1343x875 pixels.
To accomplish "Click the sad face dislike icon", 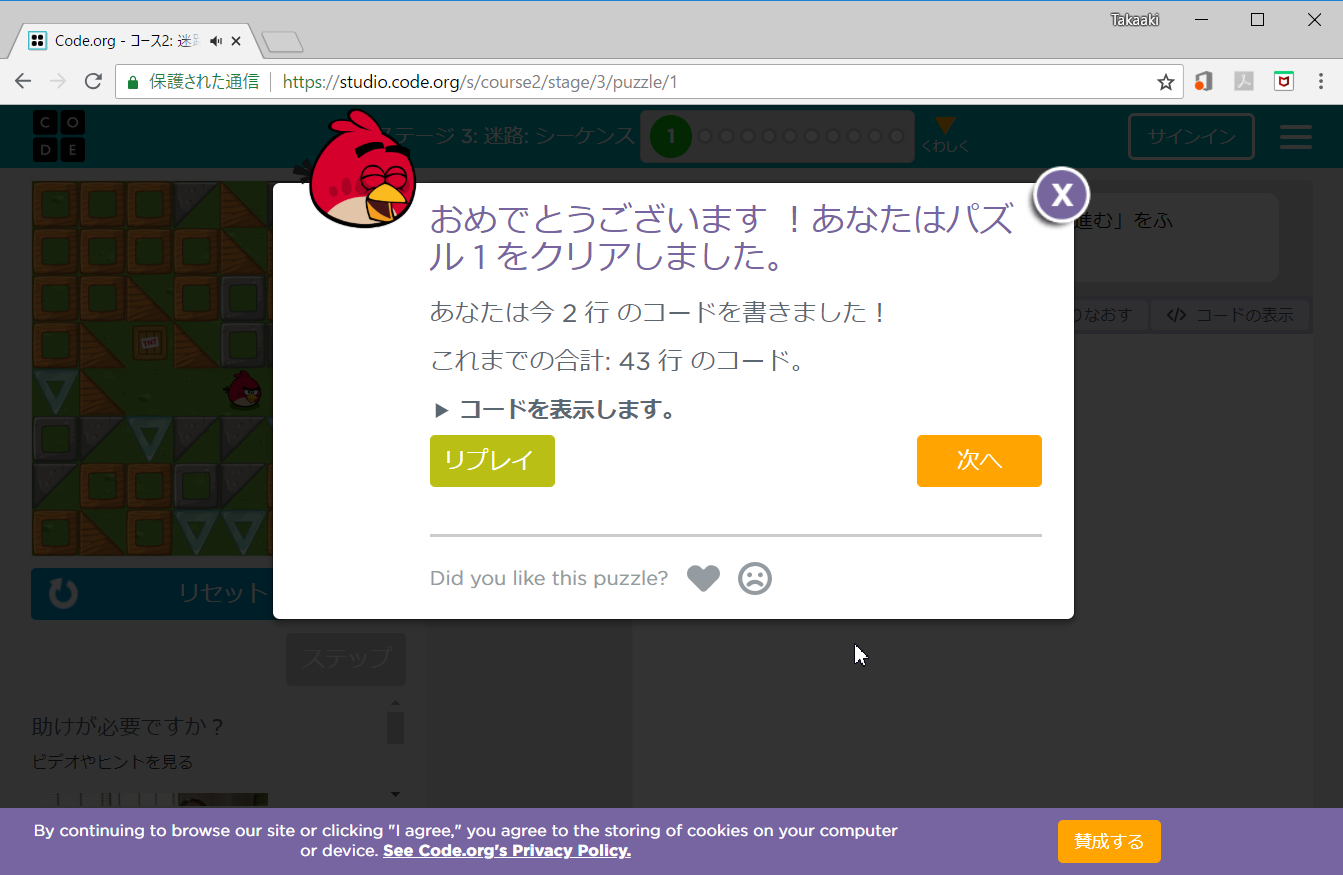I will 755,578.
